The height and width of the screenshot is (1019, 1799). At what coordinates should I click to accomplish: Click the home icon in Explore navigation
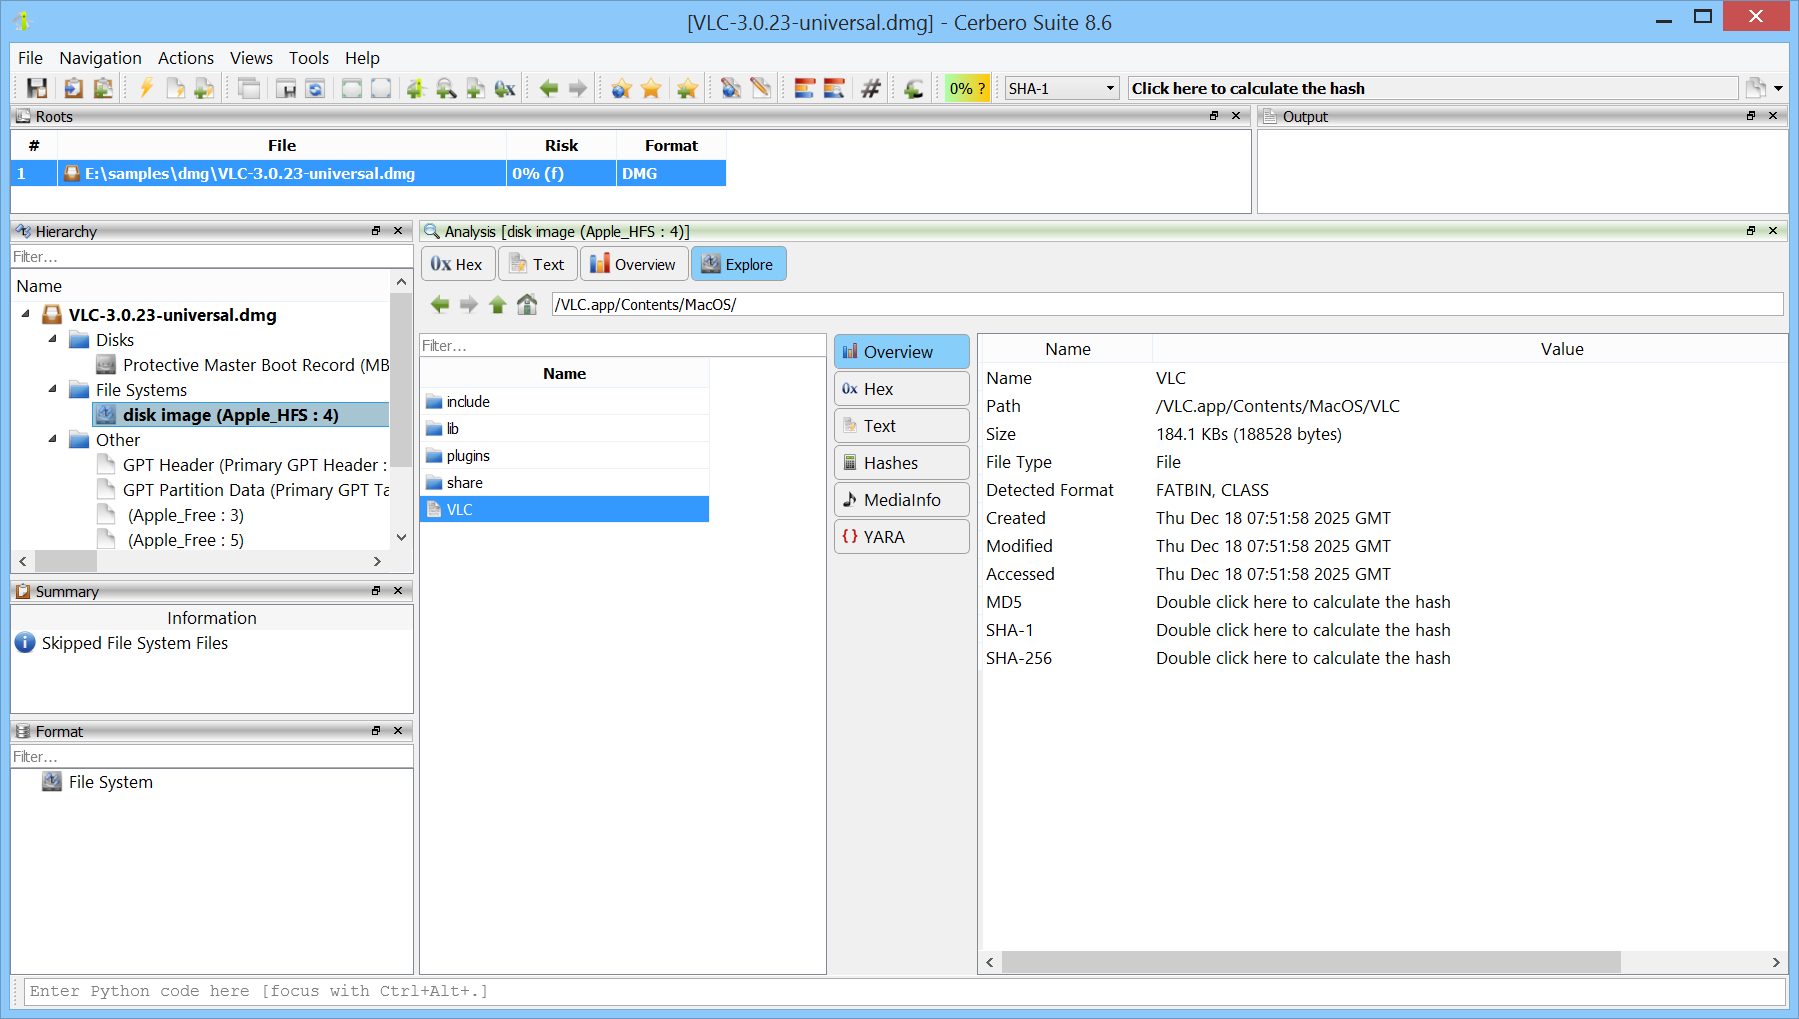point(527,305)
